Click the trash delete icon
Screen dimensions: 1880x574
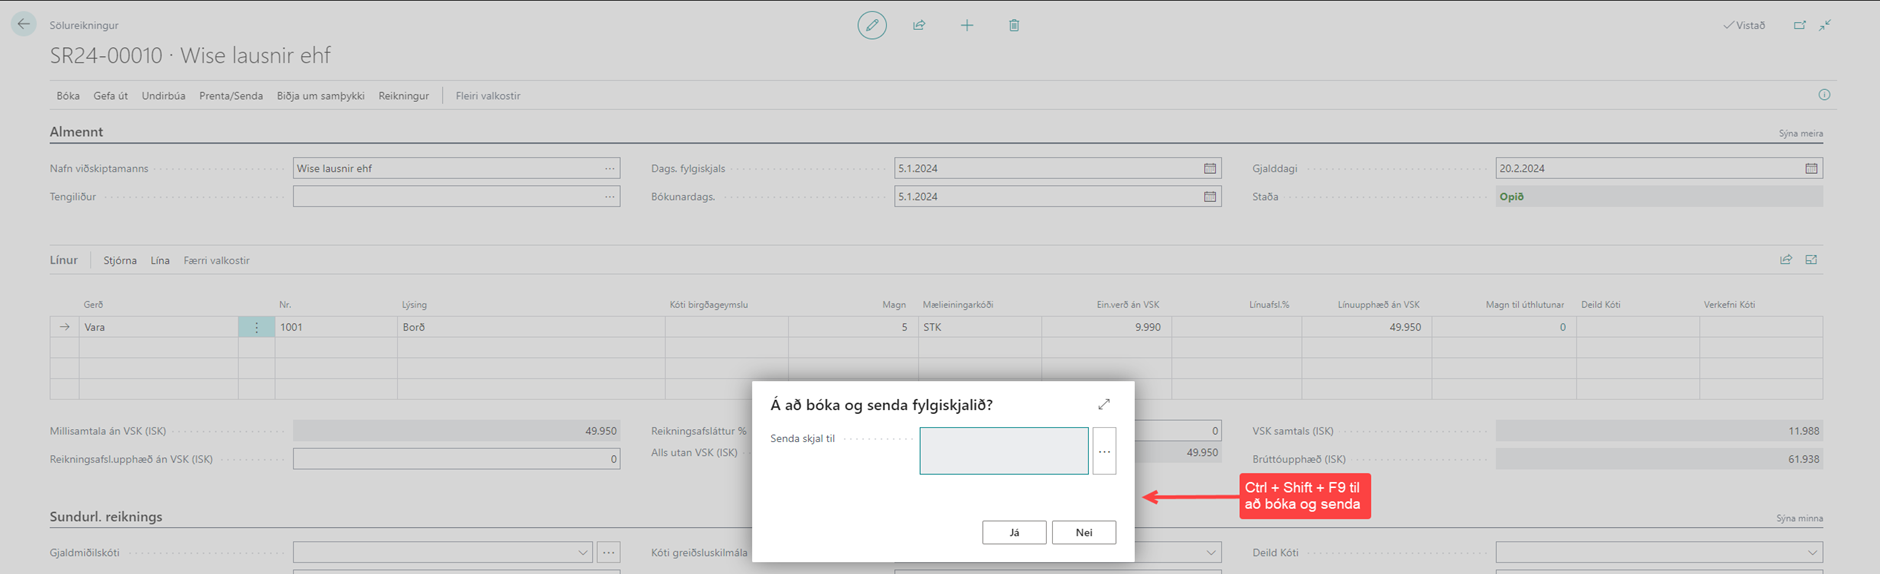tap(1014, 25)
